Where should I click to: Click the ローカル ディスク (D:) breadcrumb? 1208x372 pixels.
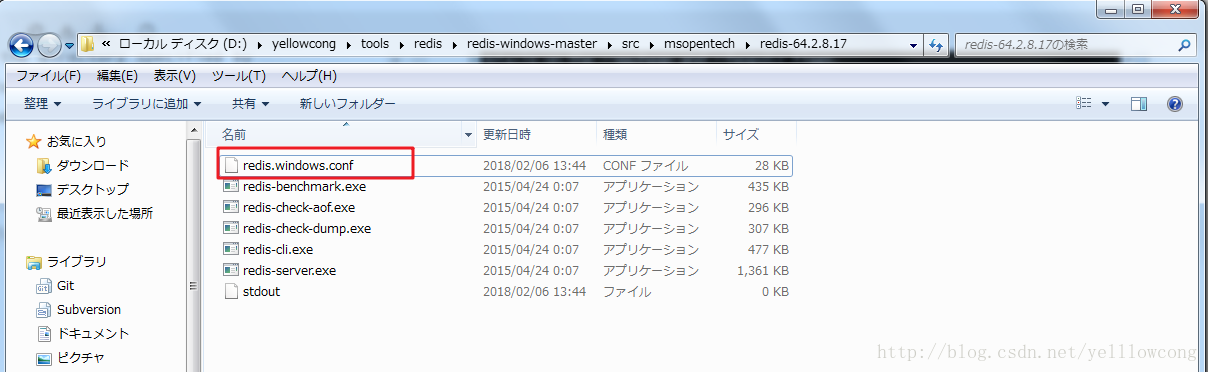point(182,45)
